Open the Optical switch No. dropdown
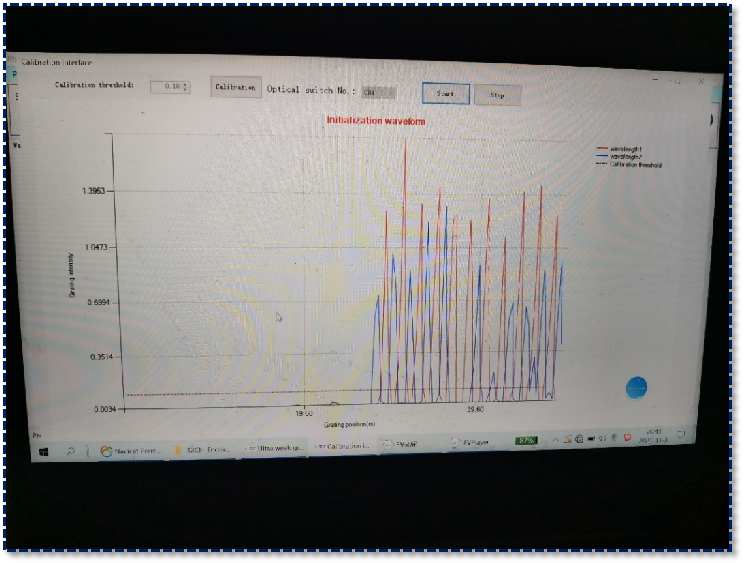 pyautogui.click(x=379, y=92)
